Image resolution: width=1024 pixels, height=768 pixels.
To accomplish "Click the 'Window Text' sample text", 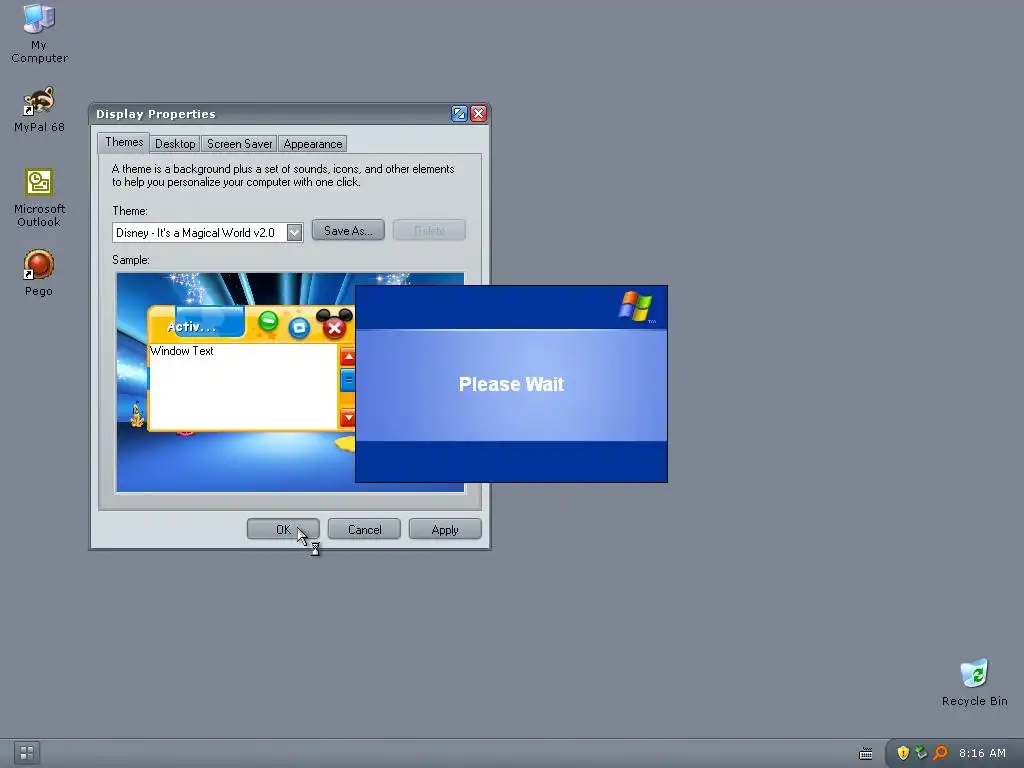I will (x=182, y=351).
